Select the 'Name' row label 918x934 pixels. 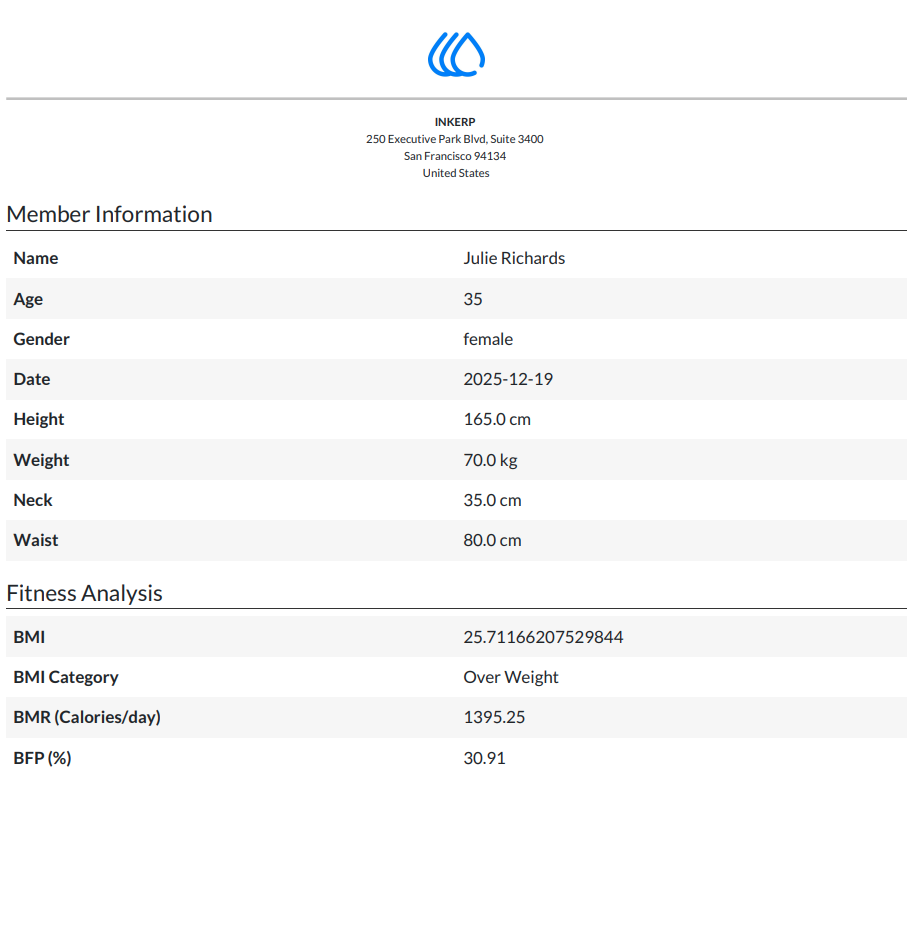pyautogui.click(x=36, y=258)
